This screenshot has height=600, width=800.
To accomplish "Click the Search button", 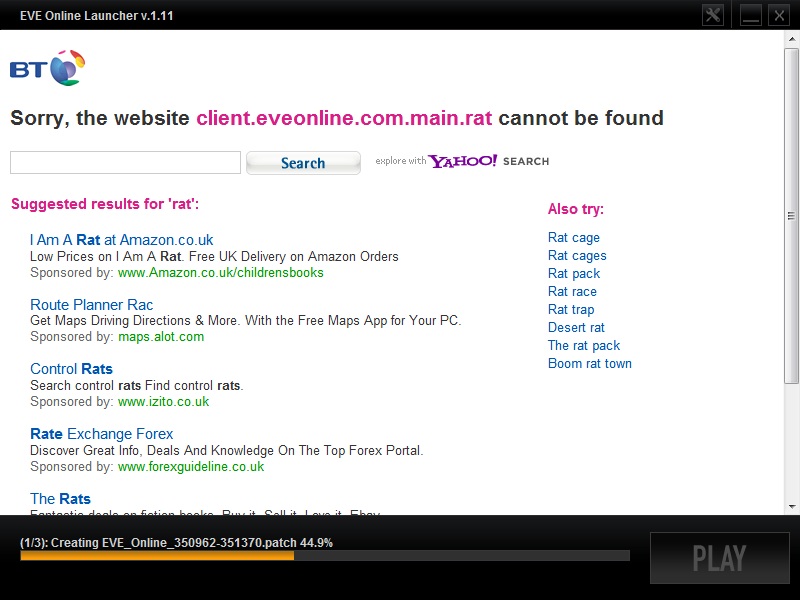I will pos(303,163).
